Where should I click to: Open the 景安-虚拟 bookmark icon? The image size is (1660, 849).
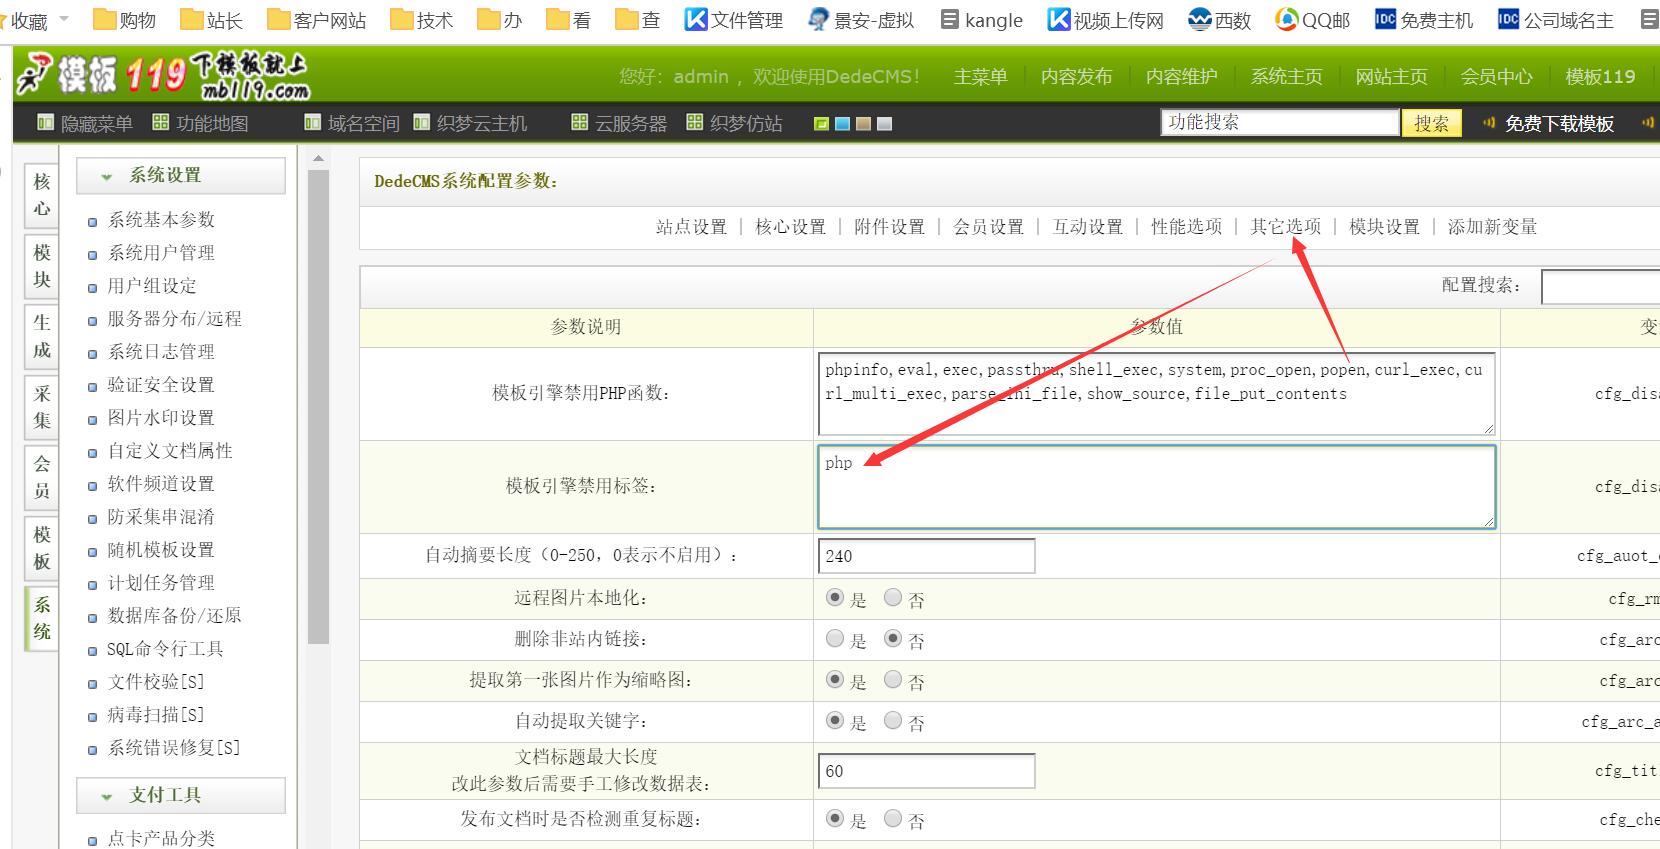click(819, 19)
